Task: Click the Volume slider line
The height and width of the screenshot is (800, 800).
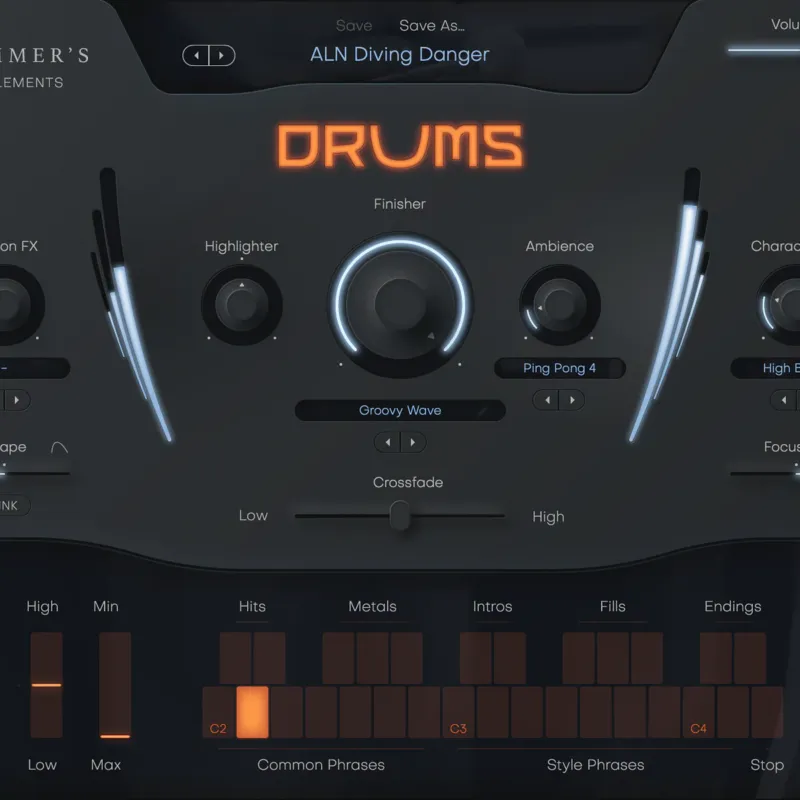Action: pos(764,50)
